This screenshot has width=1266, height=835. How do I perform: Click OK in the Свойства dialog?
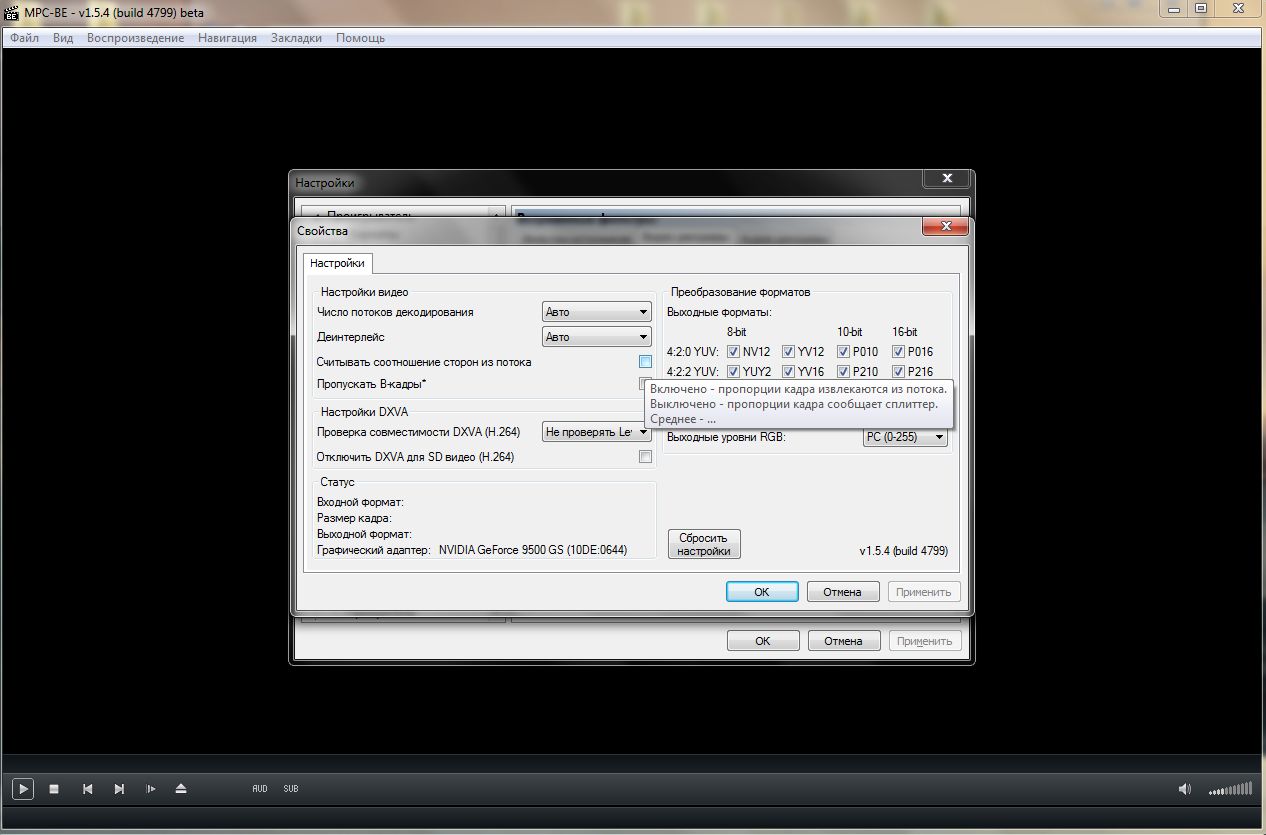point(762,592)
